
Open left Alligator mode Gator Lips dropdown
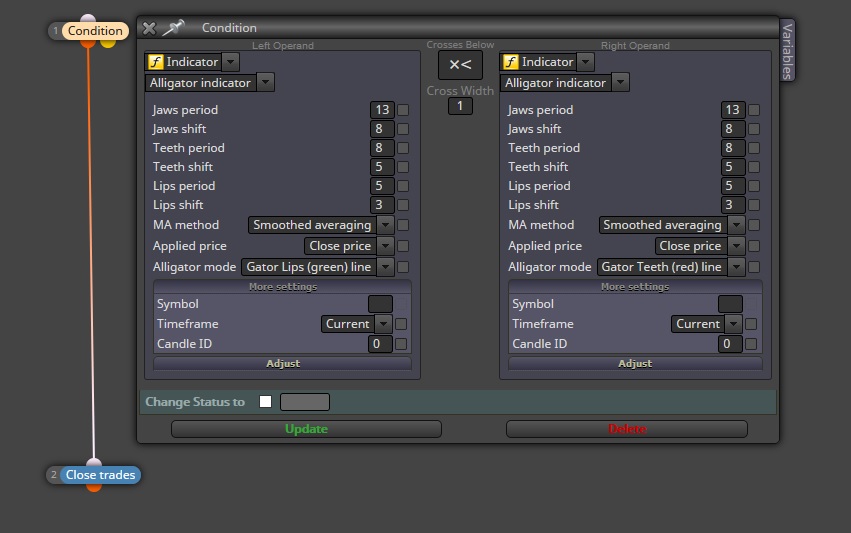385,267
